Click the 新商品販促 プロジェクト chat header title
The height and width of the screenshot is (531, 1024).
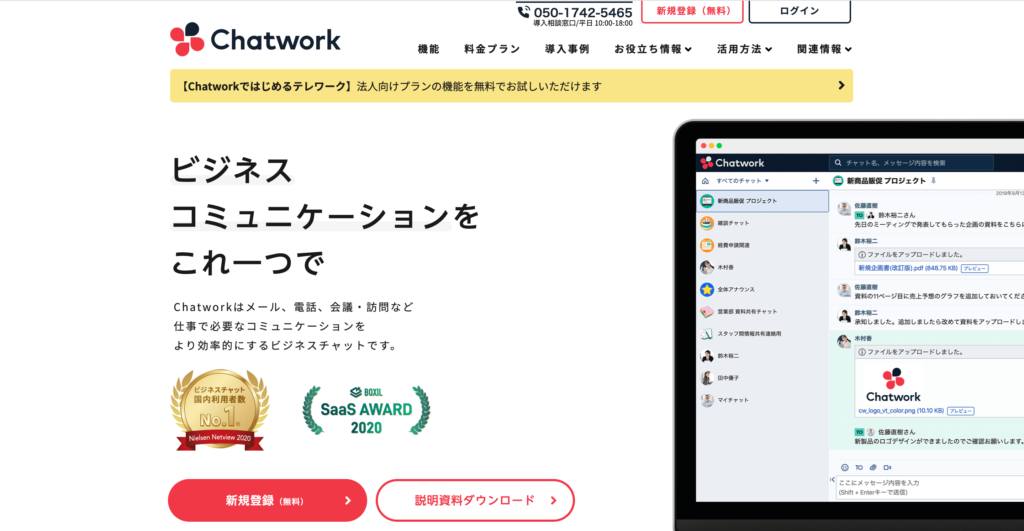point(886,181)
